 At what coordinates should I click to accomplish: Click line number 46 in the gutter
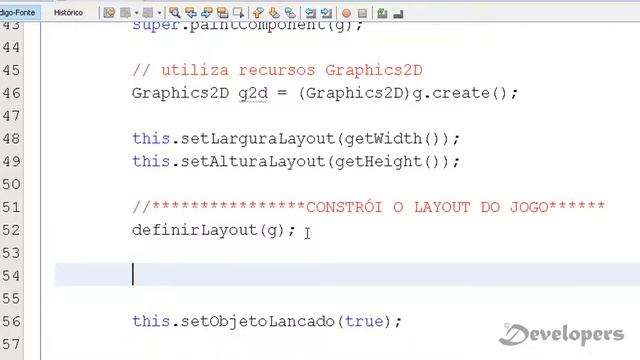11,93
